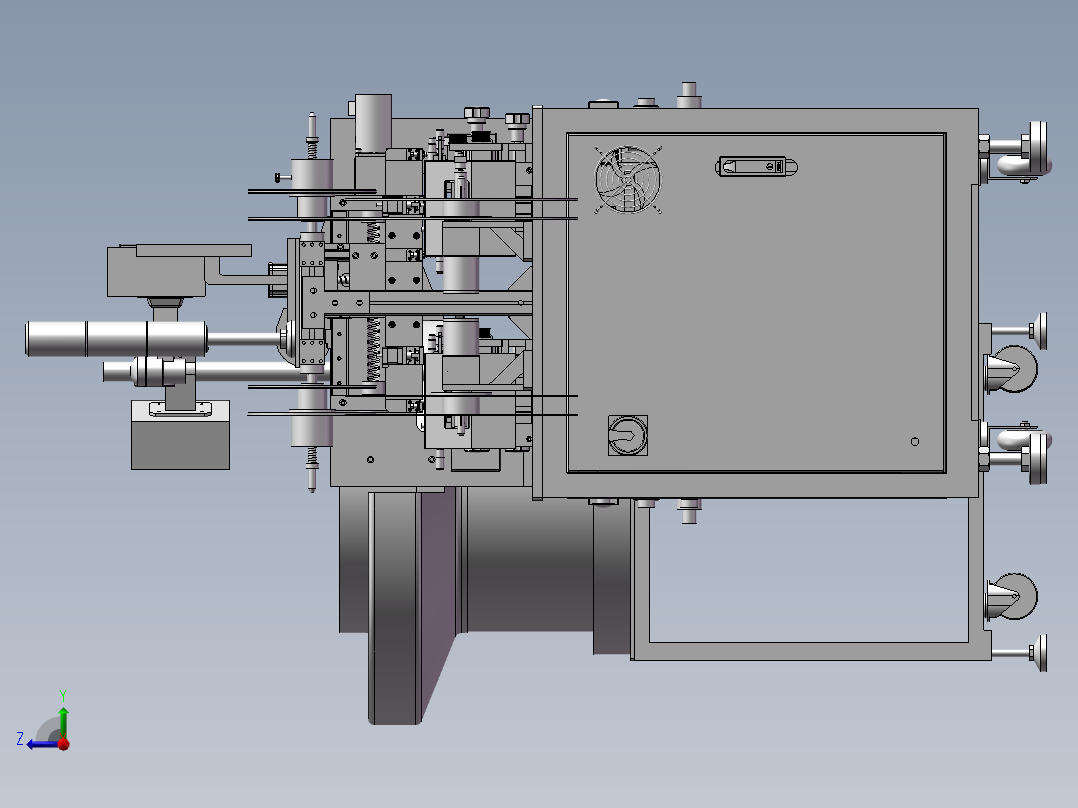
Task: Select the circular cooling fan grille on the cabinet
Action: 628,179
